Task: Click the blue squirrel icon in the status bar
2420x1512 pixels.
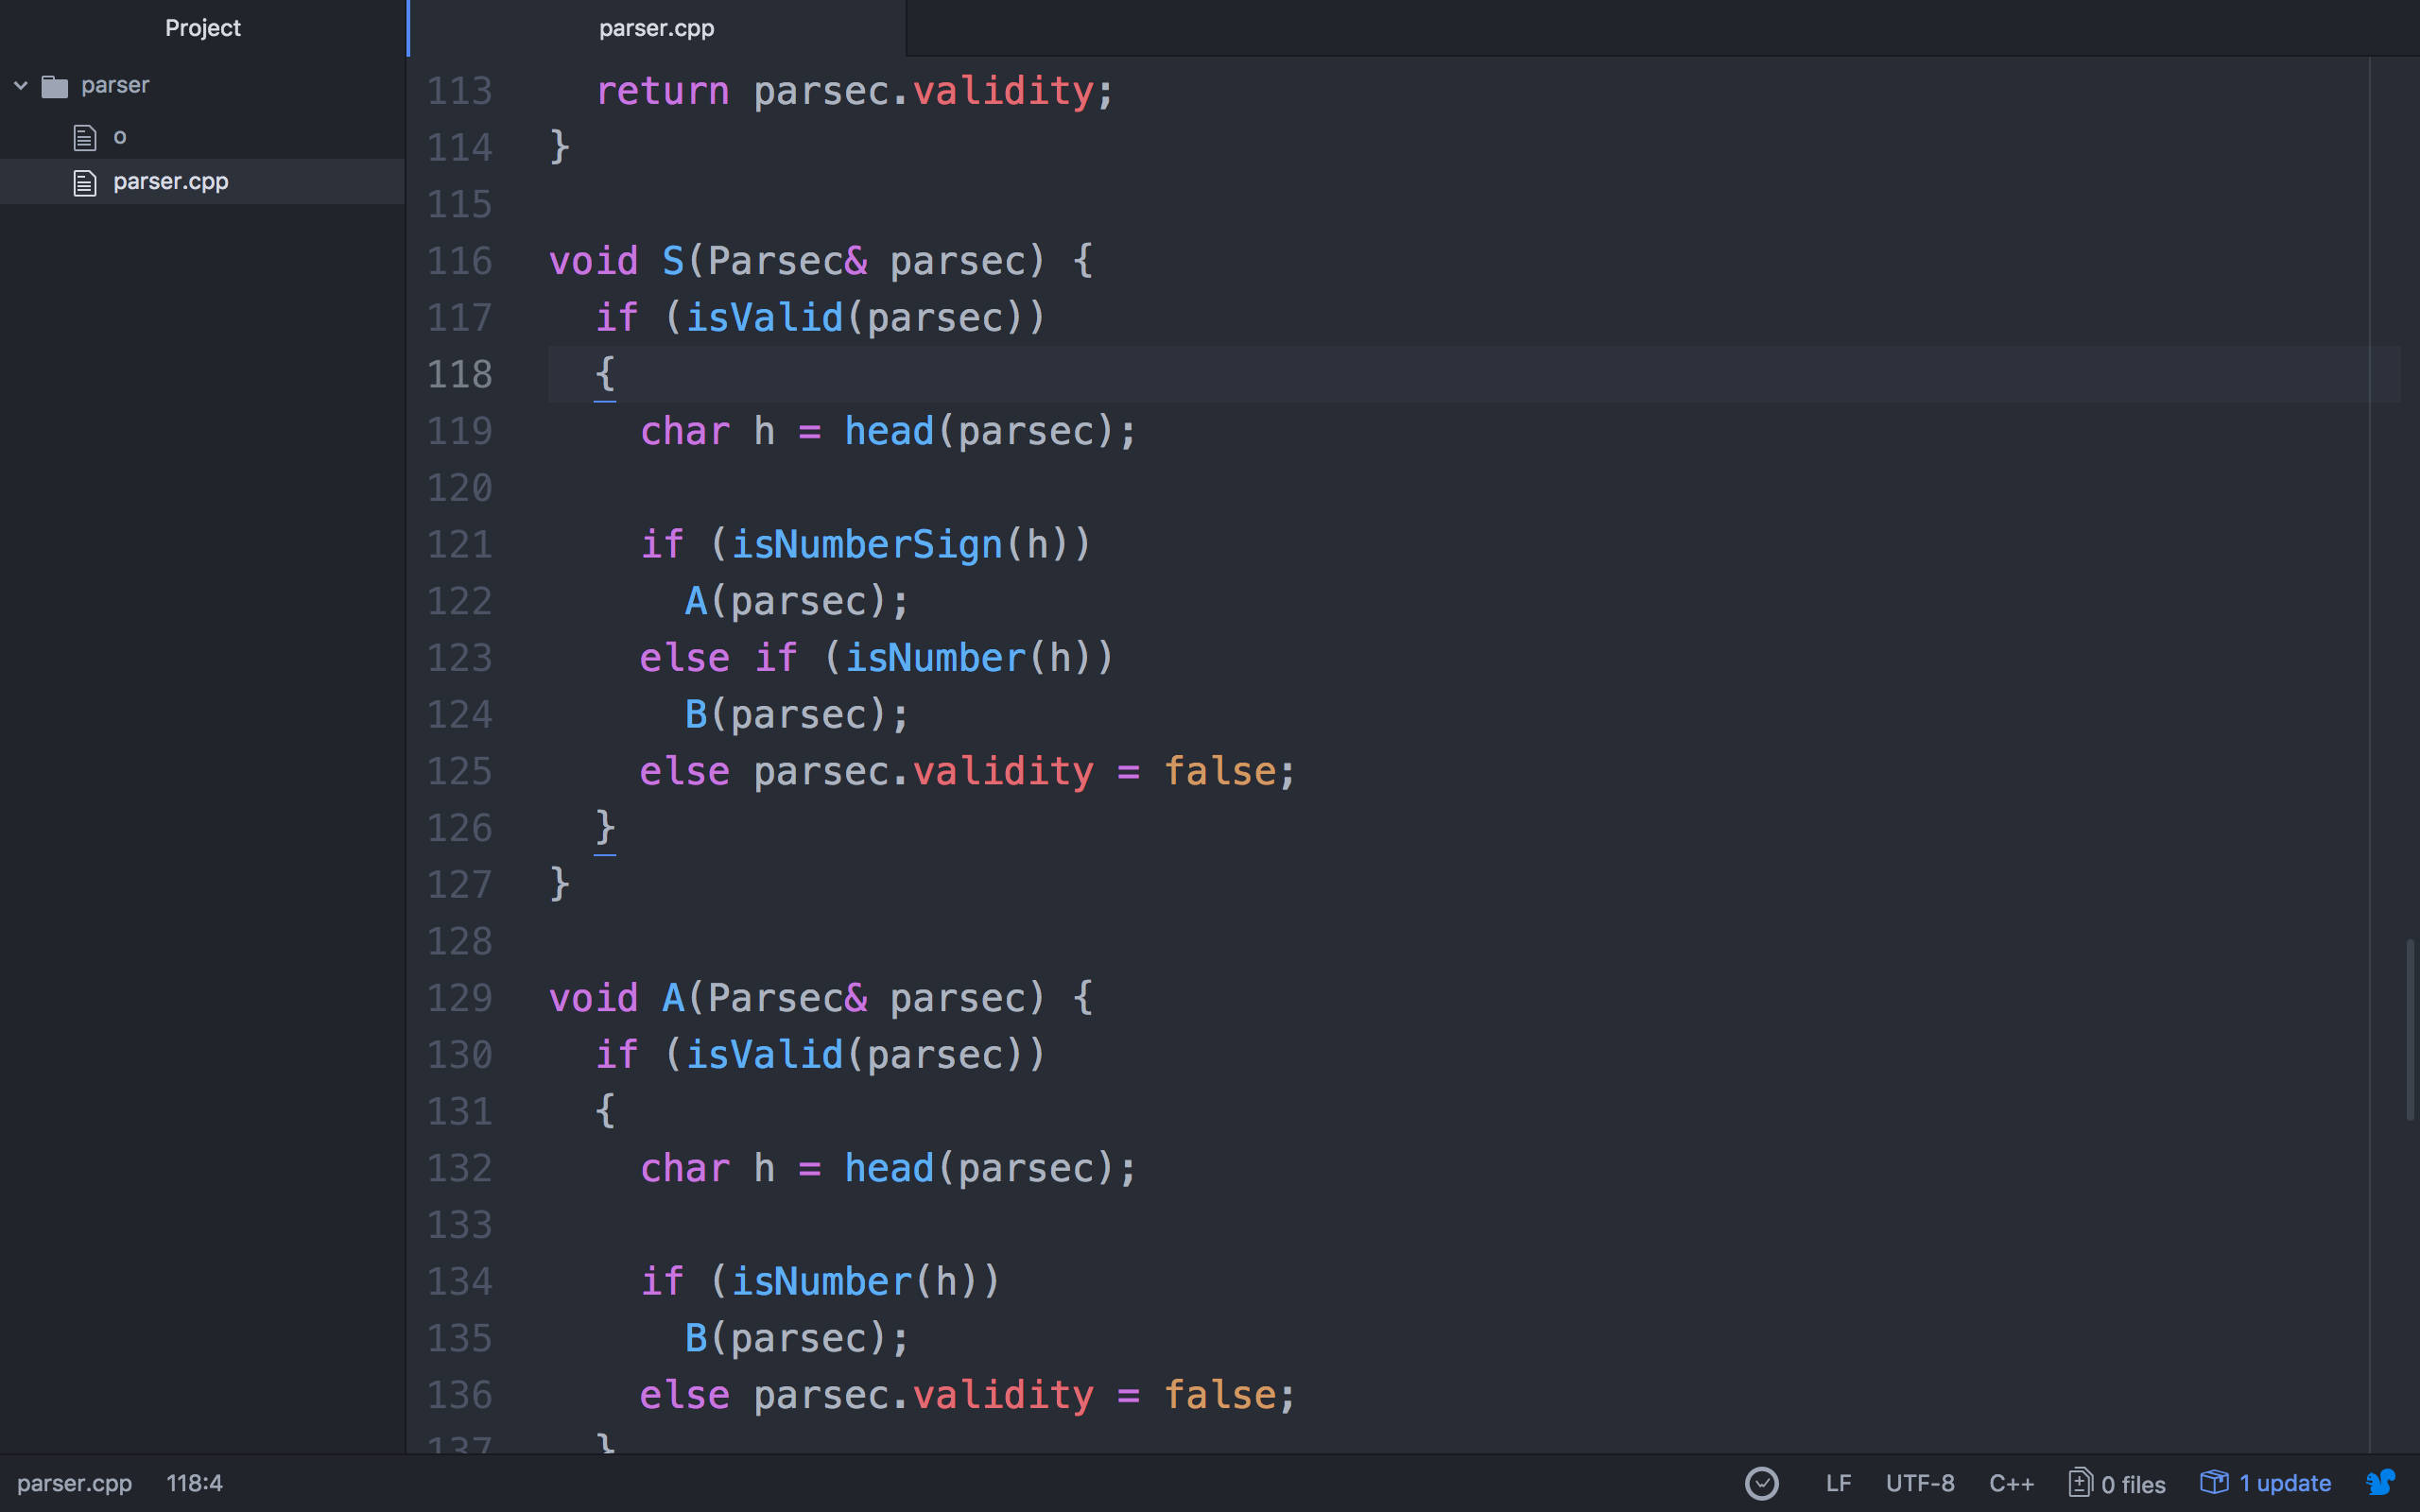Action: [x=2381, y=1482]
